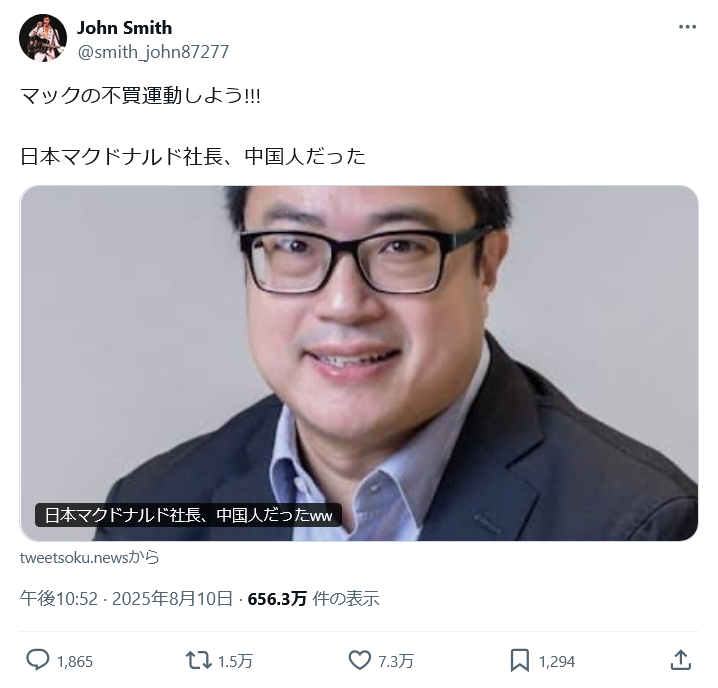Click the card caption 日本マクドナルド社長、中国人だったww
Image resolution: width=718 pixels, height=688 pixels.
coord(188,515)
